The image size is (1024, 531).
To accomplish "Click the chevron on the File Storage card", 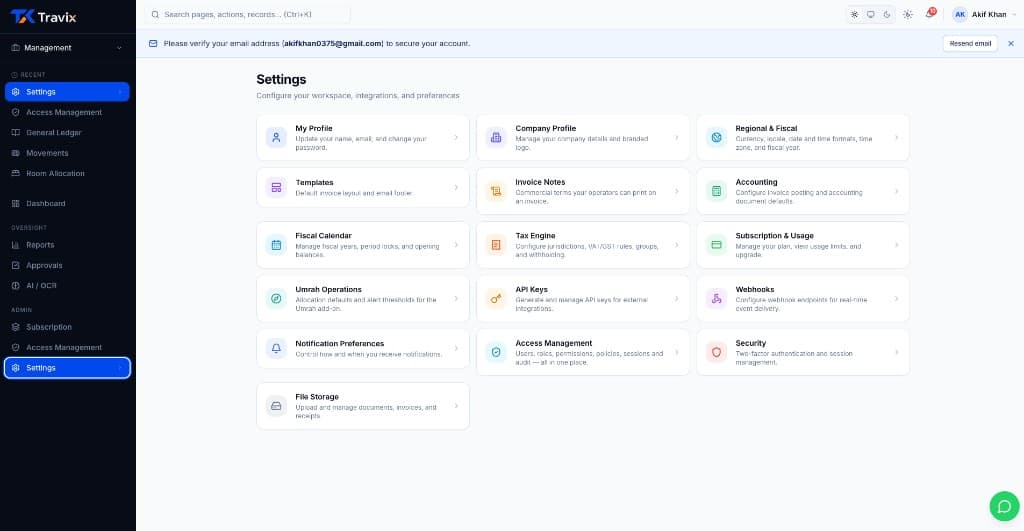I will pyautogui.click(x=456, y=406).
